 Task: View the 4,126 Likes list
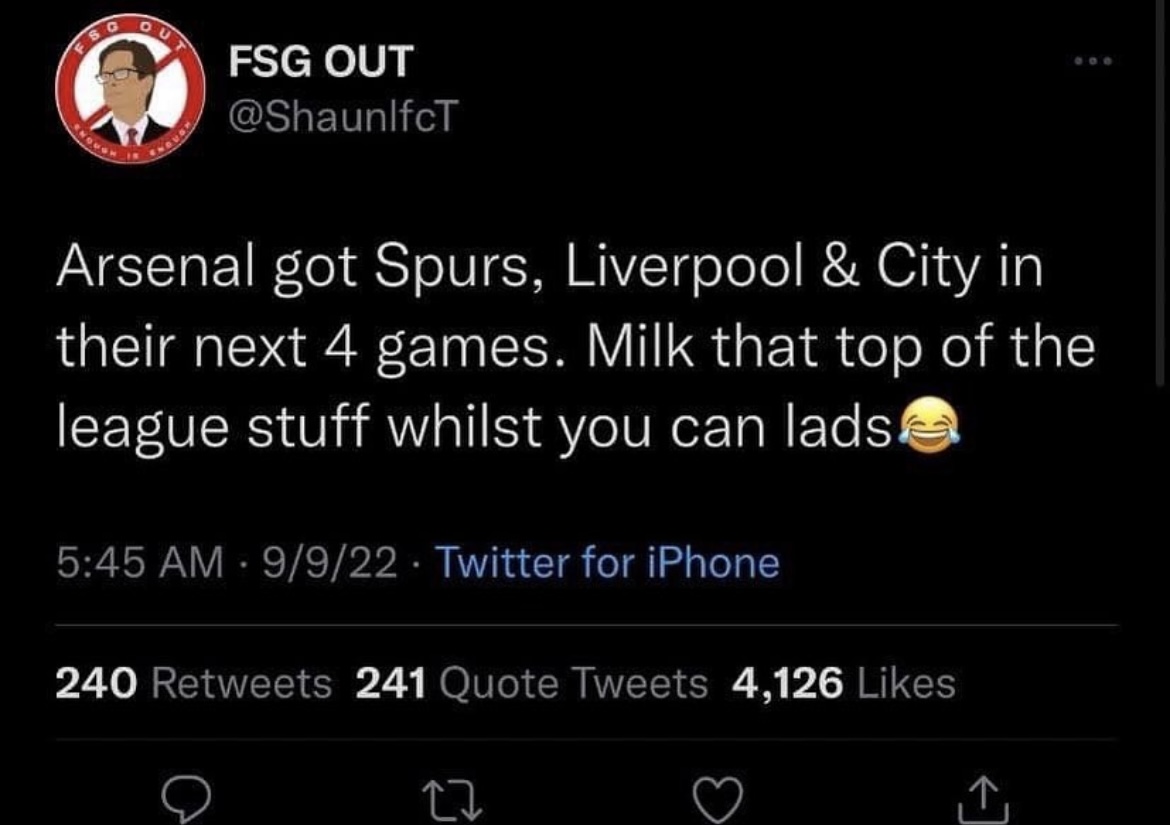(x=843, y=683)
